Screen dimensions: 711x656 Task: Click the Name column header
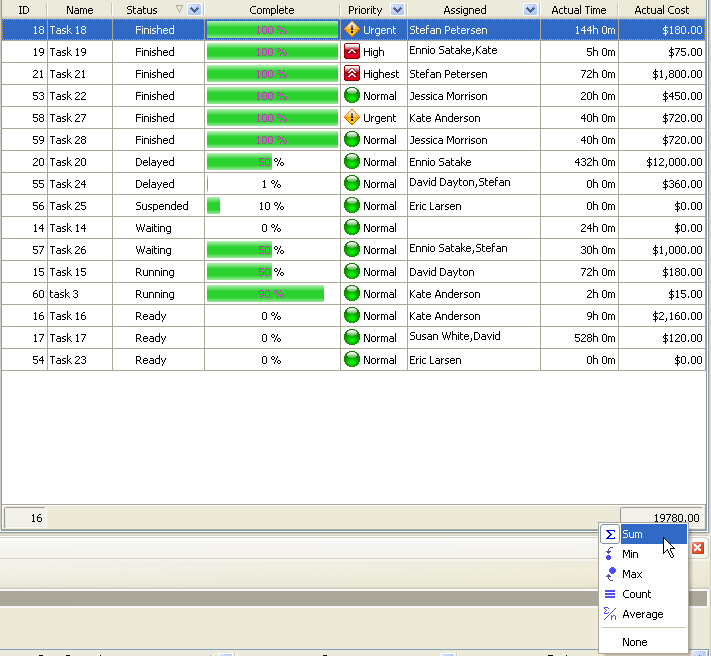(x=80, y=10)
